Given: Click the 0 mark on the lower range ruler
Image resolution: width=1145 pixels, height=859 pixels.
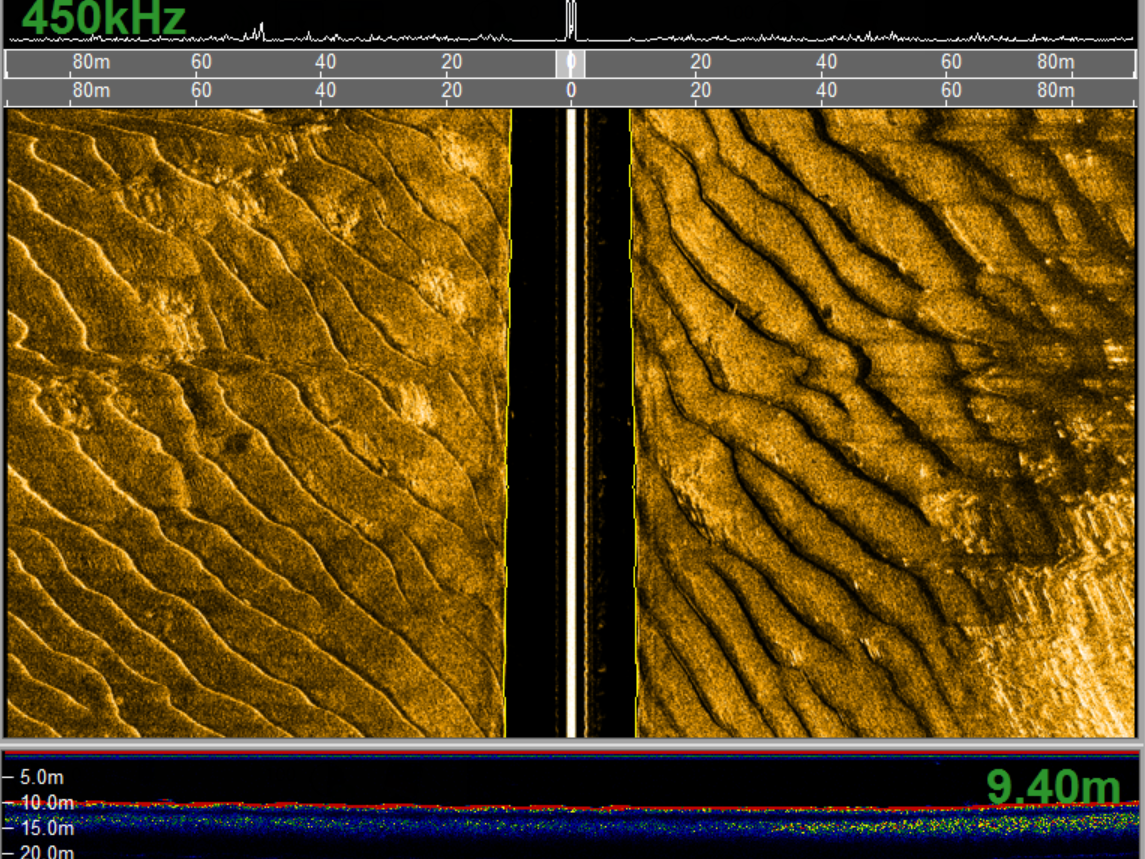Looking at the screenshot, I should coord(571,91).
